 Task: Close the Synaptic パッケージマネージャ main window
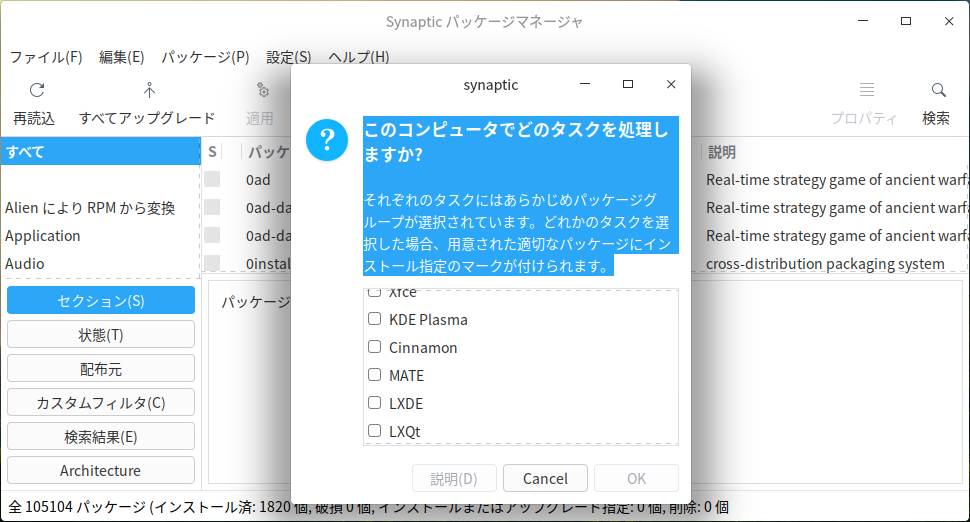click(949, 21)
